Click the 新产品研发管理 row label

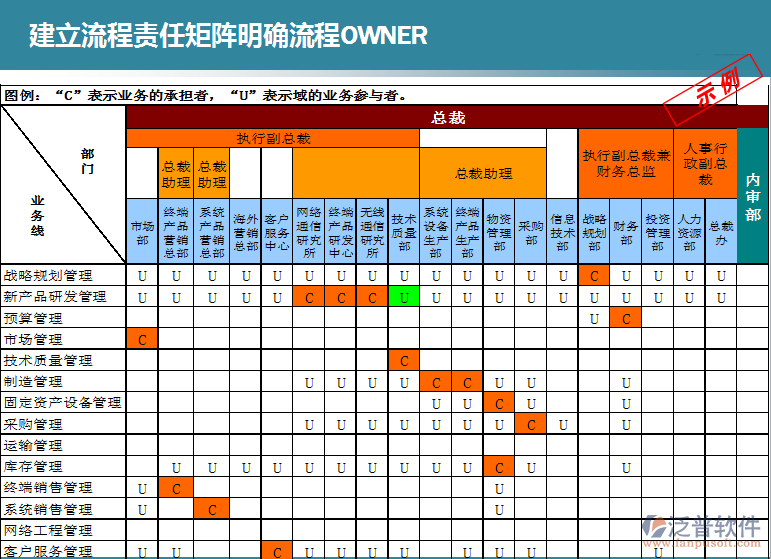coord(55,296)
